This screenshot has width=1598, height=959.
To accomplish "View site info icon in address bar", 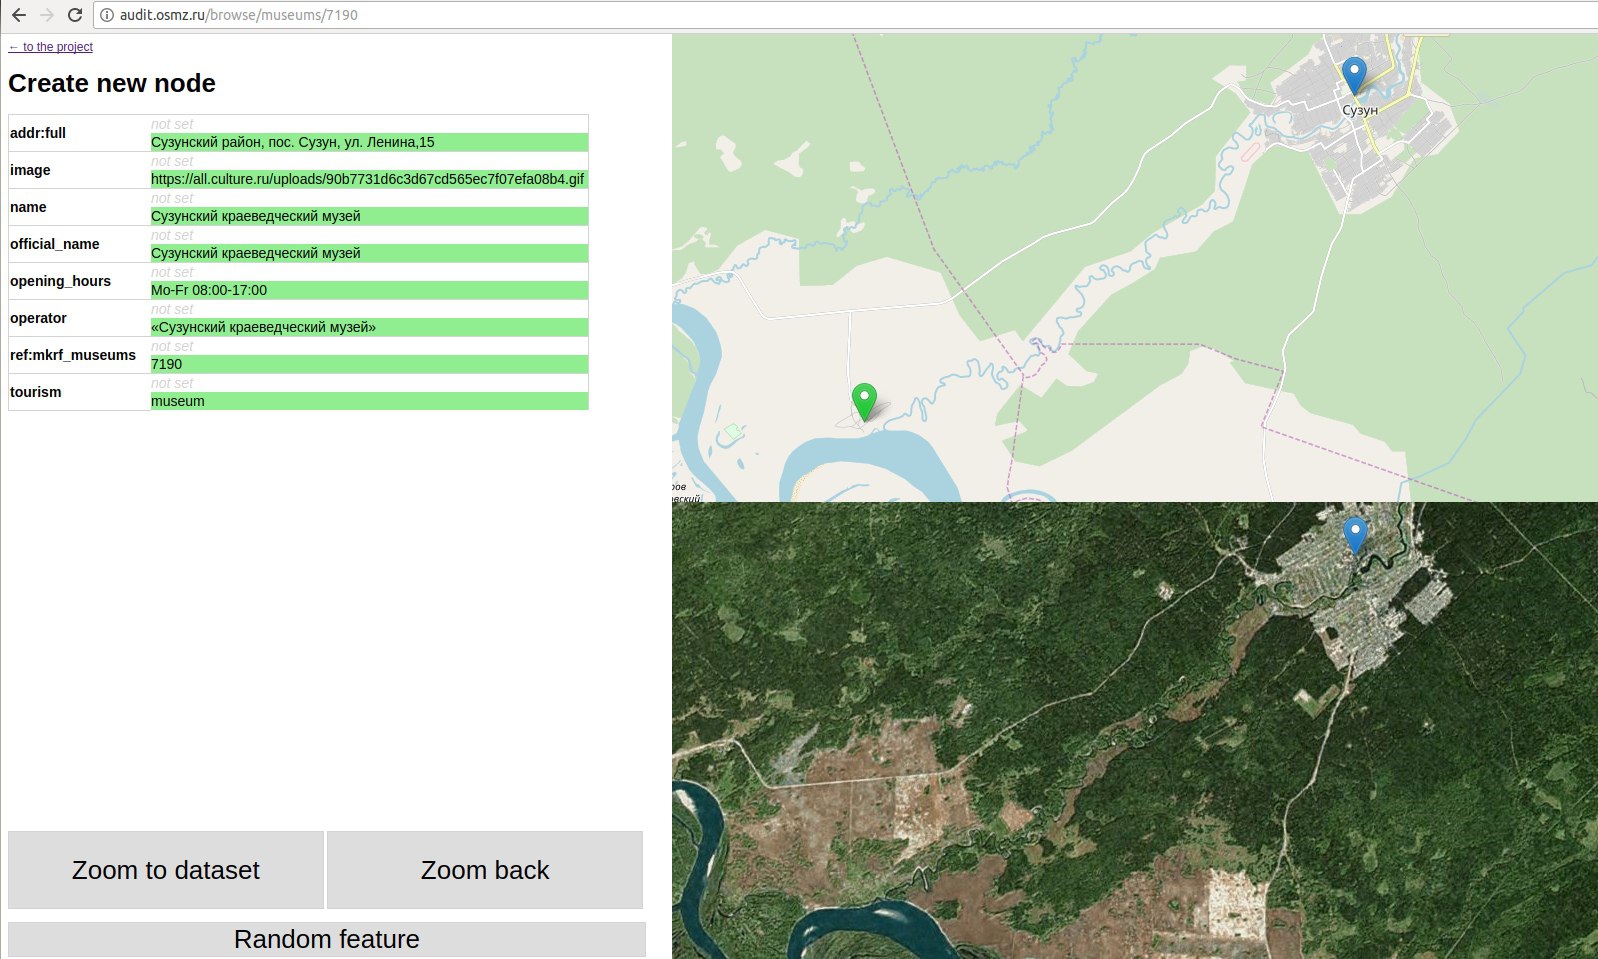I will (x=107, y=15).
